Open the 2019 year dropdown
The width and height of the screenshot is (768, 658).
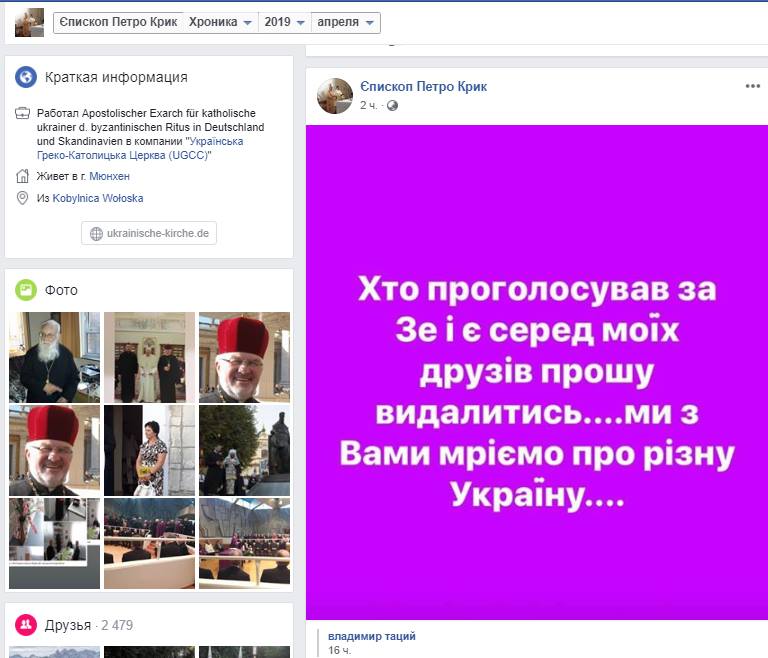[x=285, y=22]
